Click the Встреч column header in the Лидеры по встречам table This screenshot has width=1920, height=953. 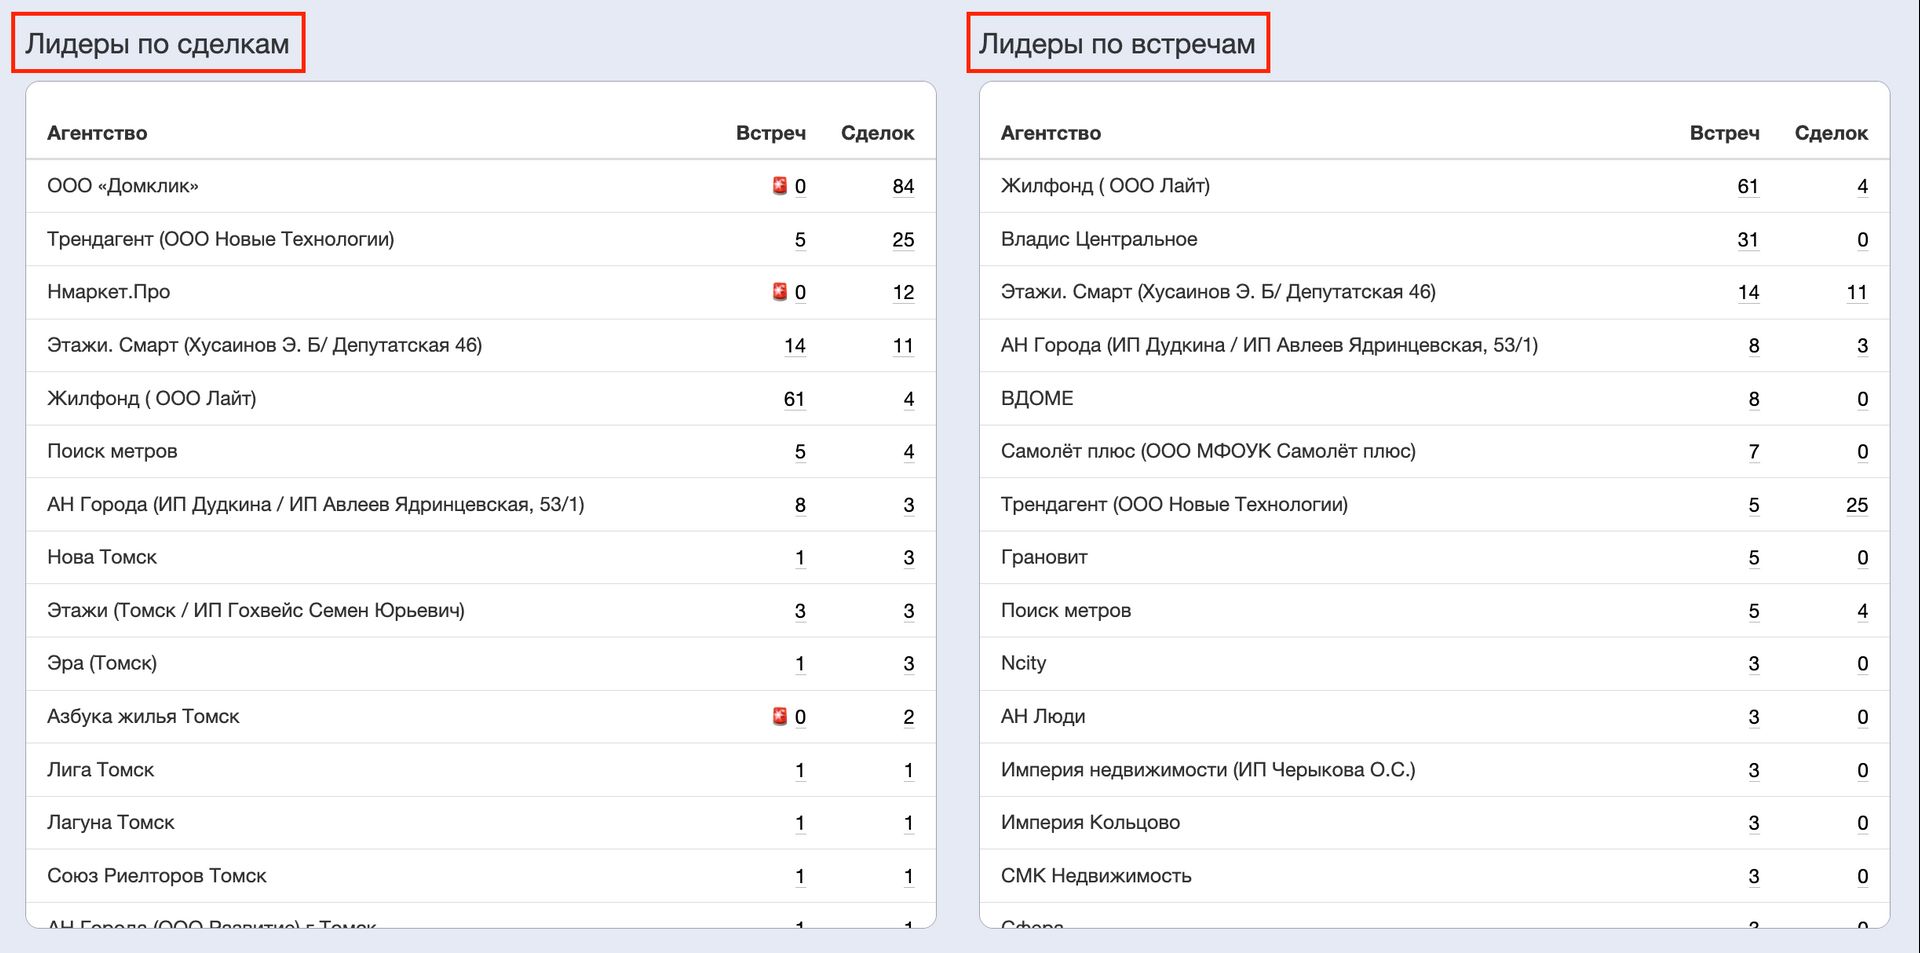[1725, 133]
